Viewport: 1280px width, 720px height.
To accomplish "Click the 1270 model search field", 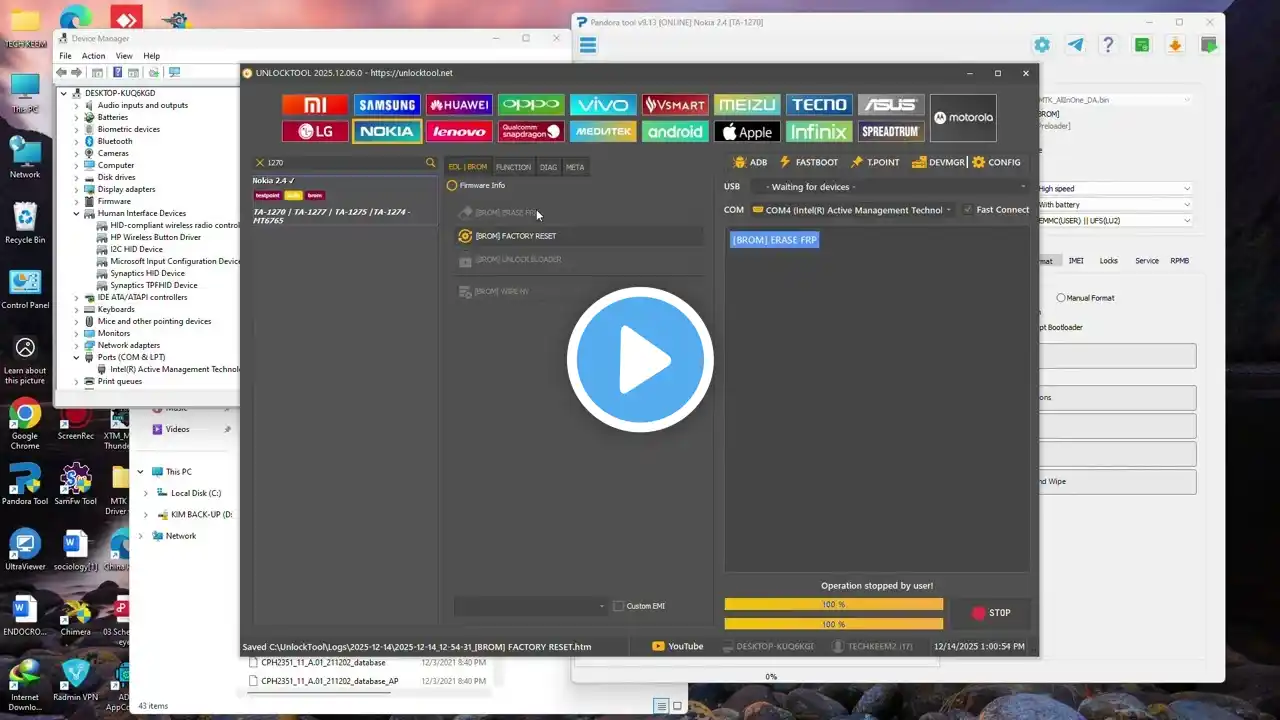I will coord(345,162).
